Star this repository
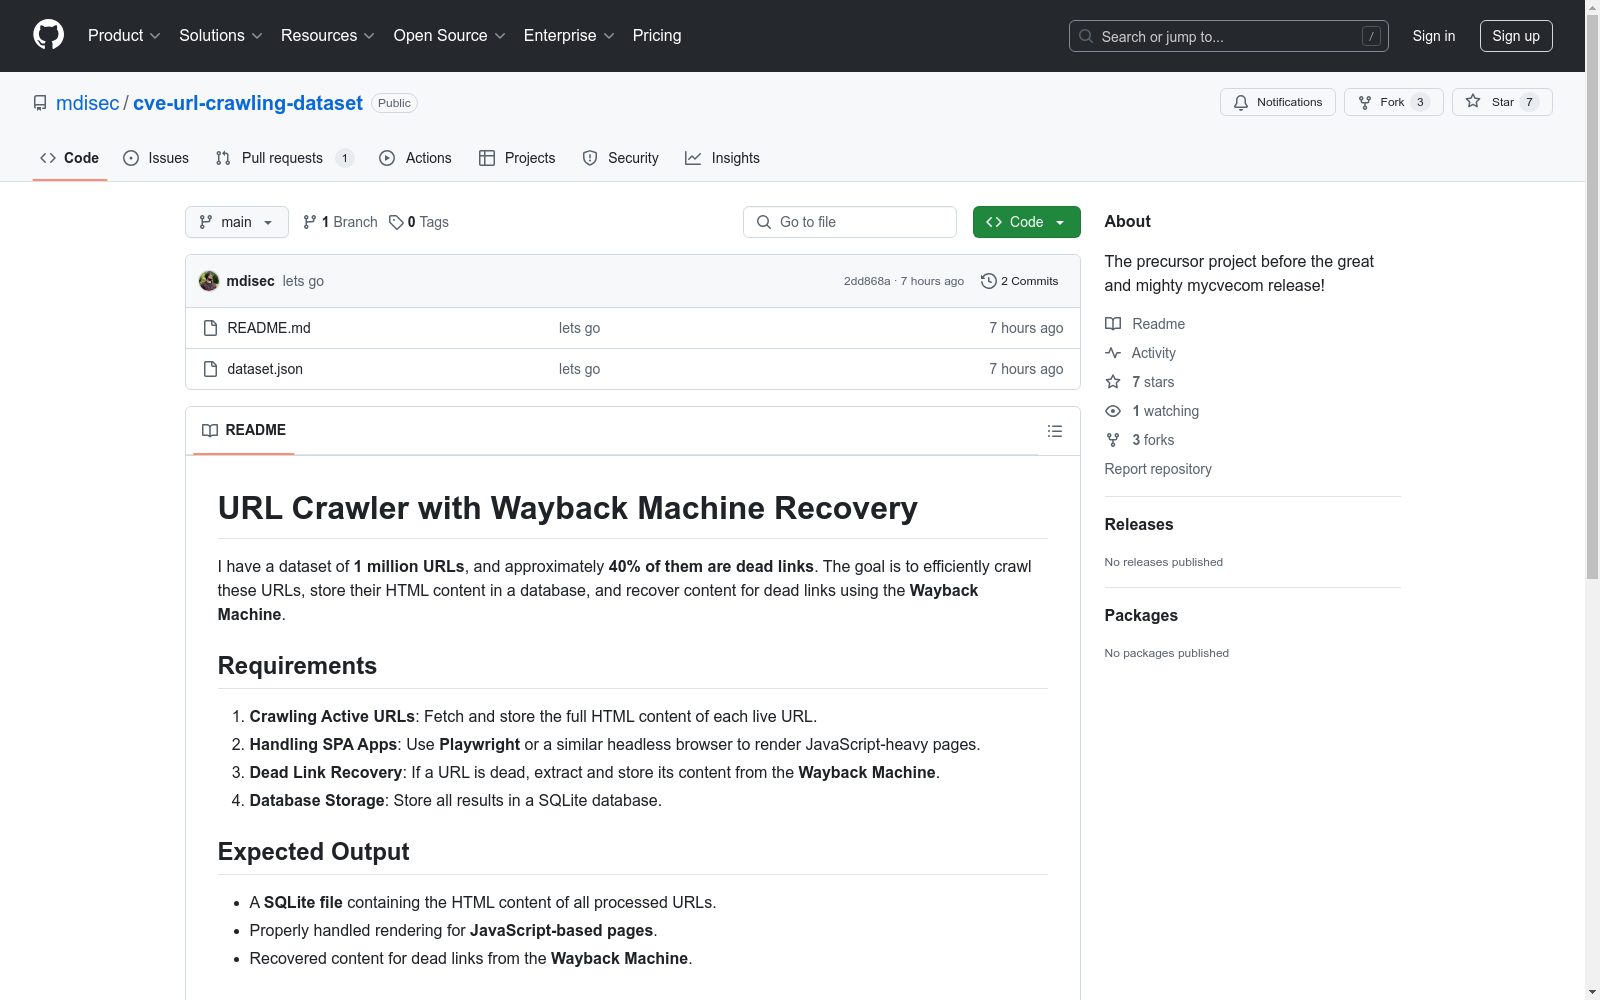This screenshot has width=1600, height=1000. click(x=1502, y=102)
